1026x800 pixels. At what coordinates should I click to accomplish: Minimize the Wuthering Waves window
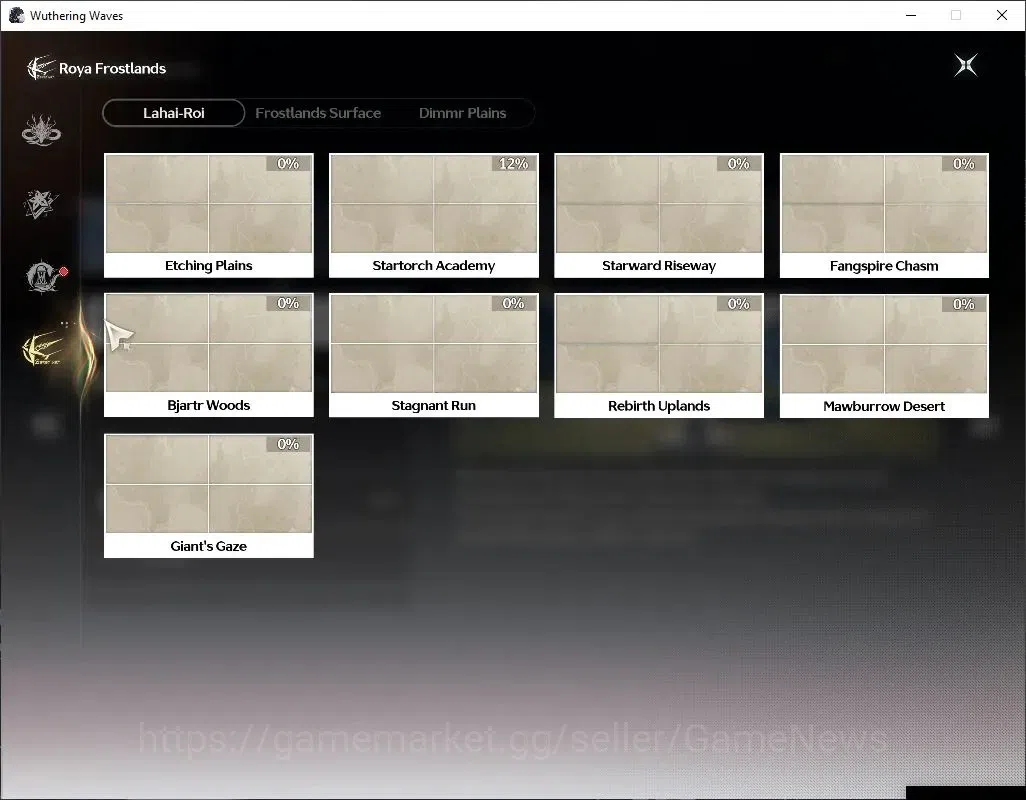pyautogui.click(x=911, y=15)
